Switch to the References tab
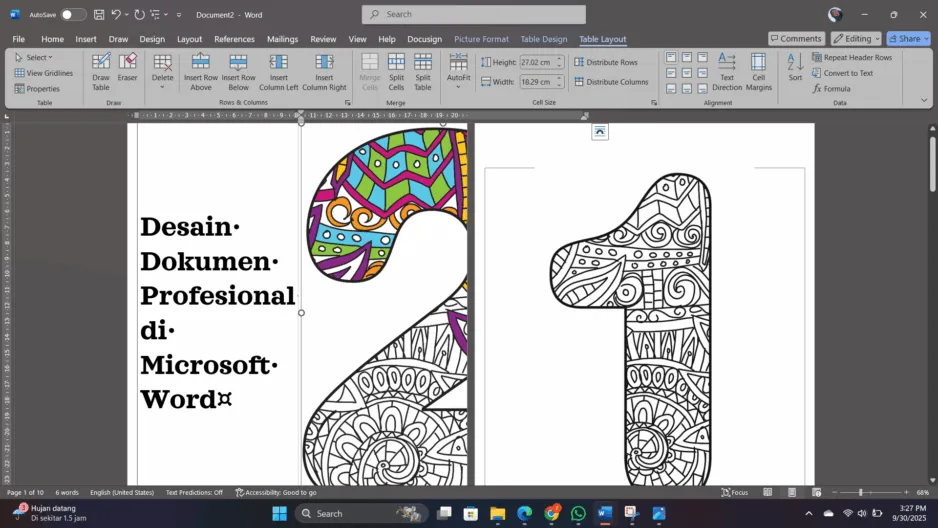 point(234,39)
